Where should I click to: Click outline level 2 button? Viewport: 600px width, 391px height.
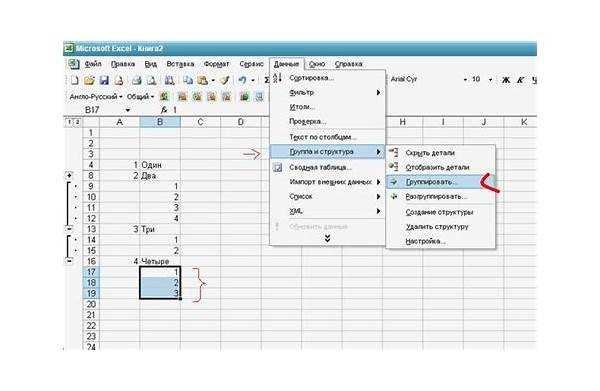(77, 122)
